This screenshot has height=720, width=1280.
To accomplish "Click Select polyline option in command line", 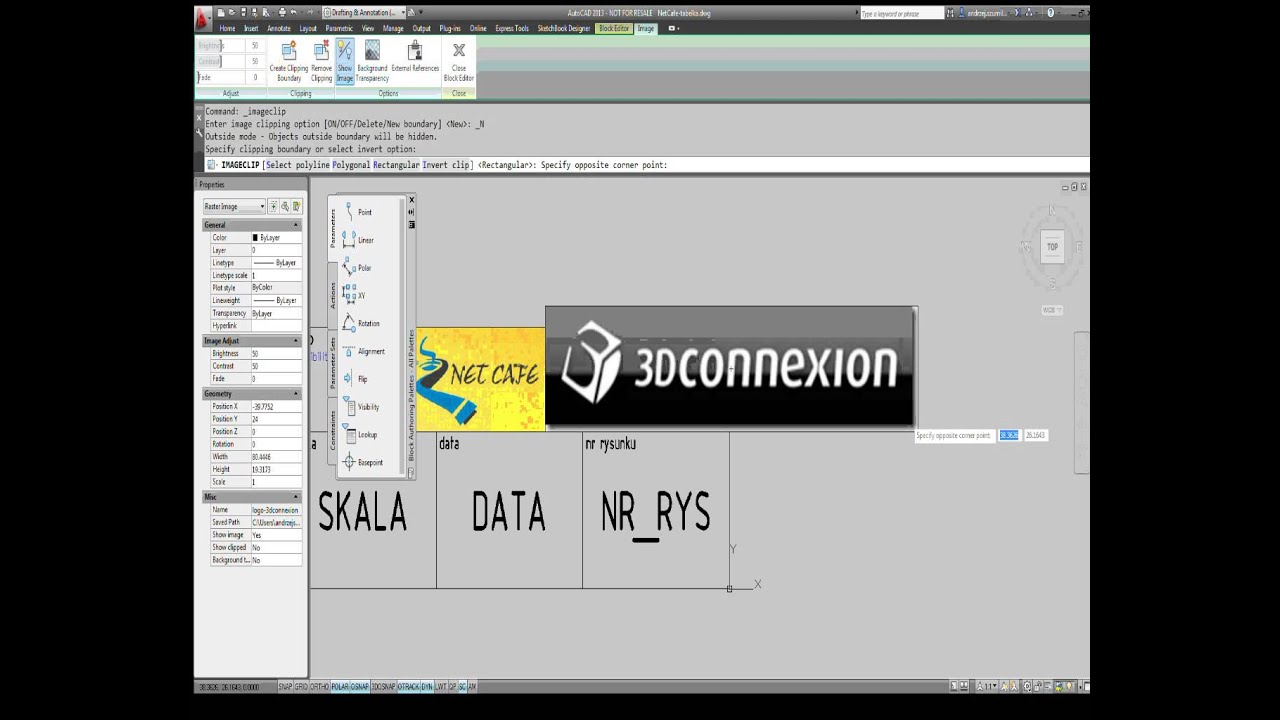I will 298,165.
